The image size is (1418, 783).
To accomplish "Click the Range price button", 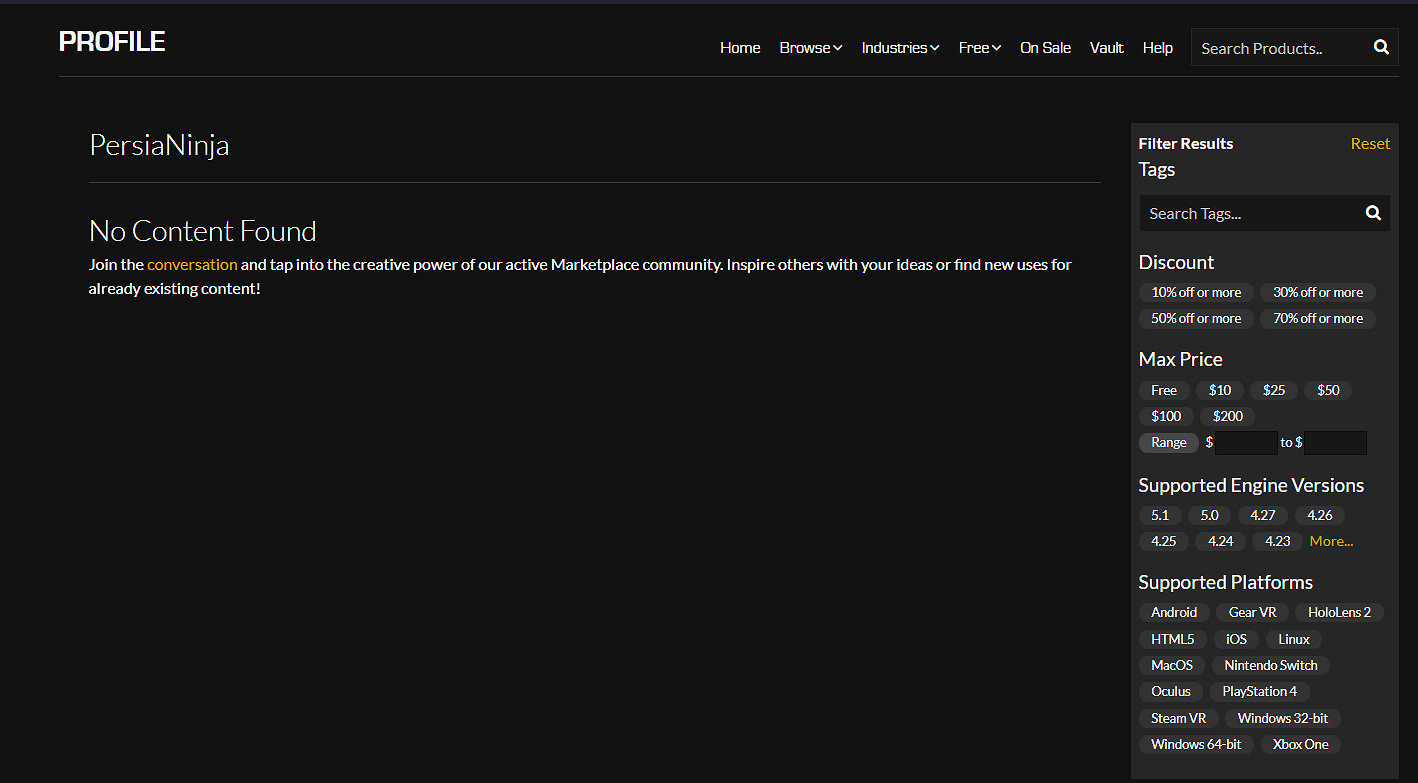I will (1168, 443).
